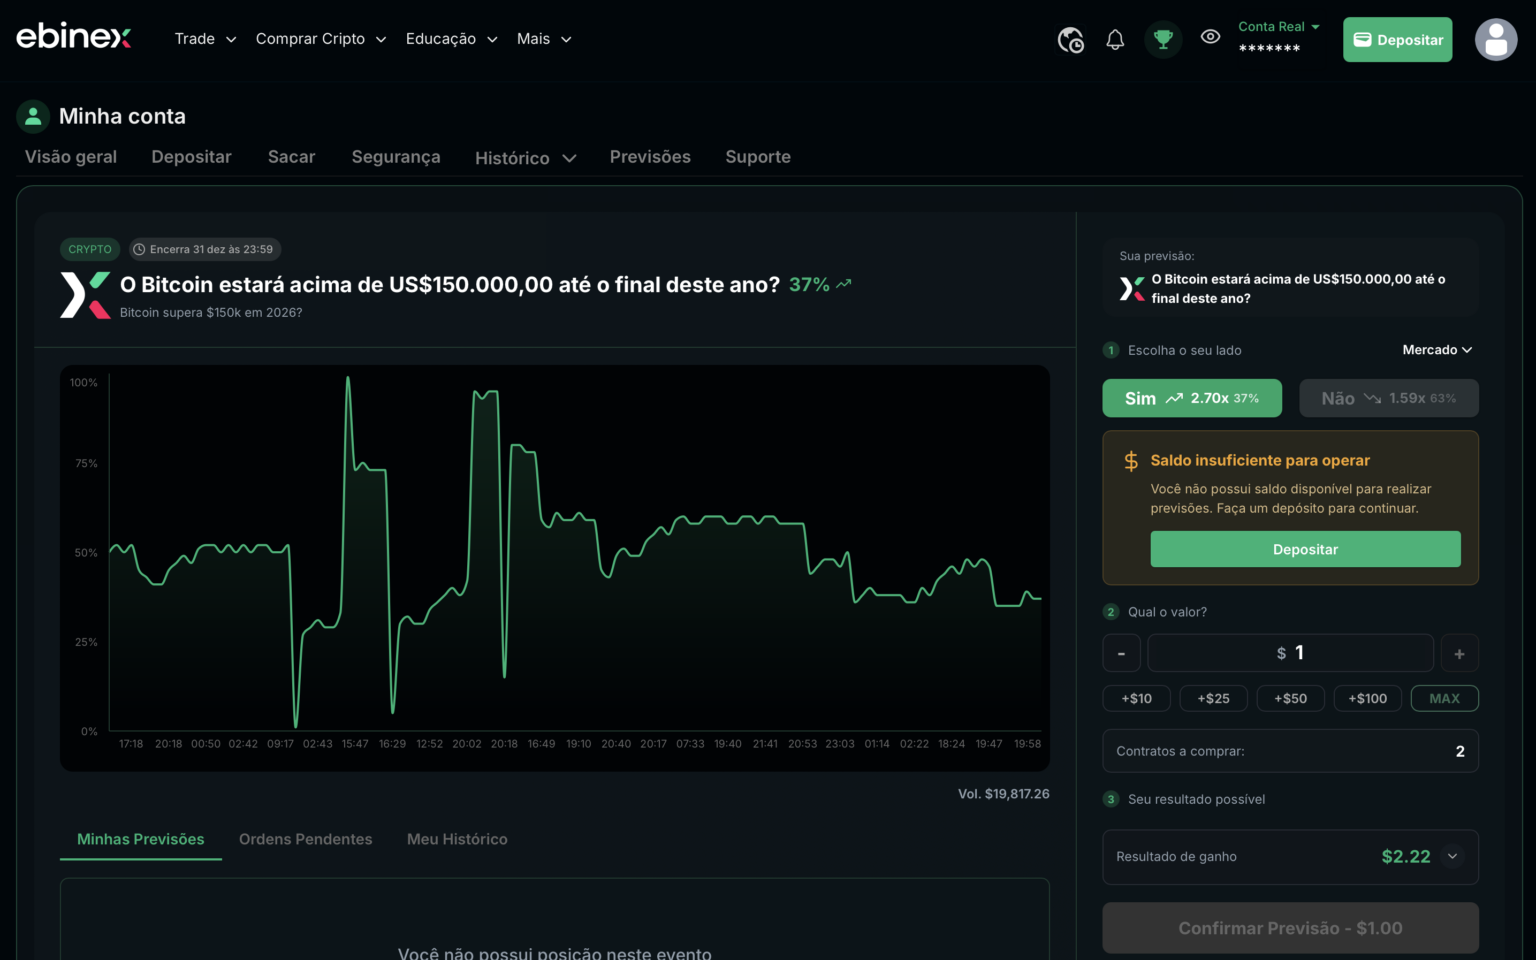Click the event logo in Sua previsão card
1536x960 pixels.
1132,289
